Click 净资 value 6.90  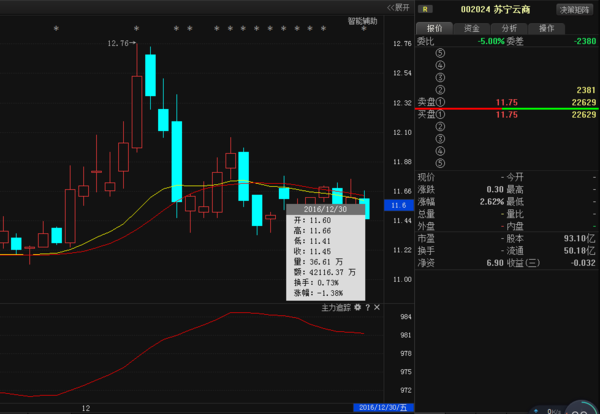(x=495, y=263)
